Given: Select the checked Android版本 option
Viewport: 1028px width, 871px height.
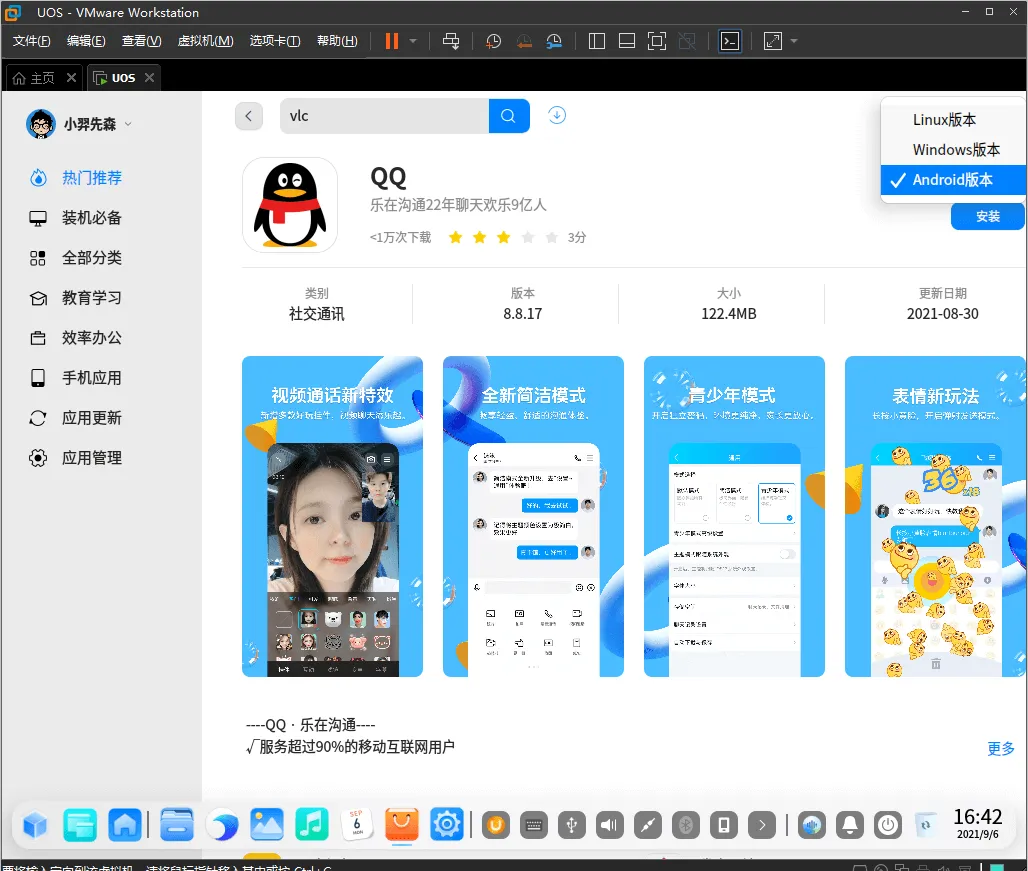Looking at the screenshot, I should pyautogui.click(x=953, y=180).
